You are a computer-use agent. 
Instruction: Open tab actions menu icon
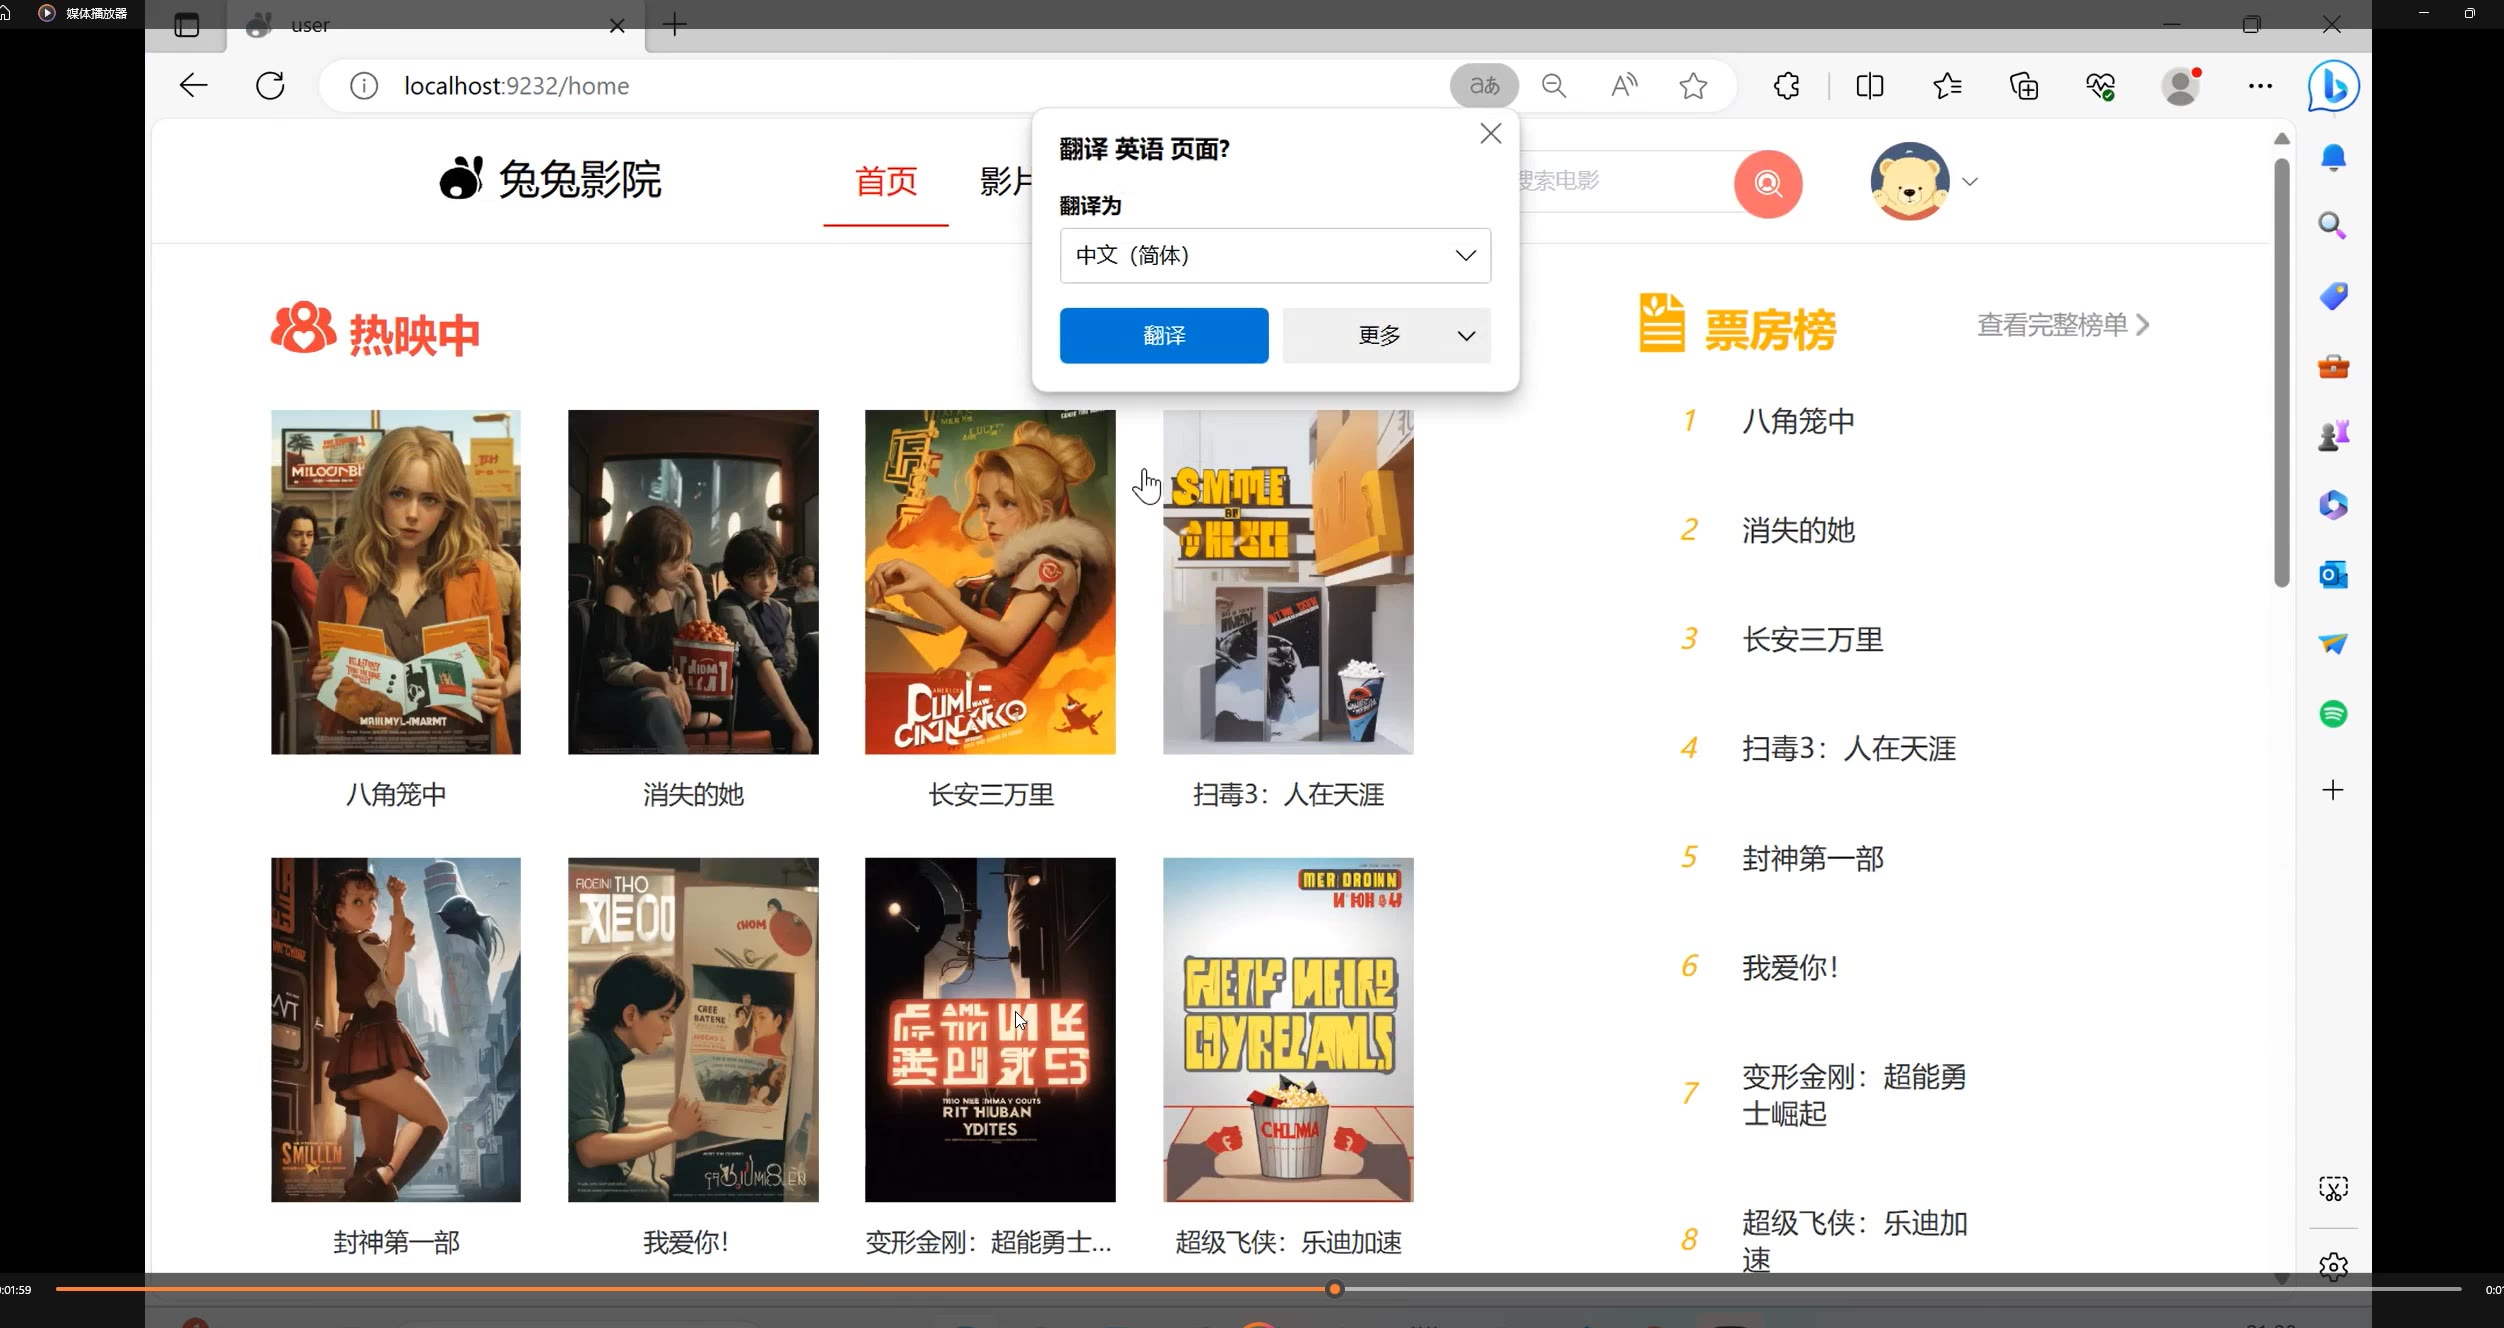pos(187,25)
